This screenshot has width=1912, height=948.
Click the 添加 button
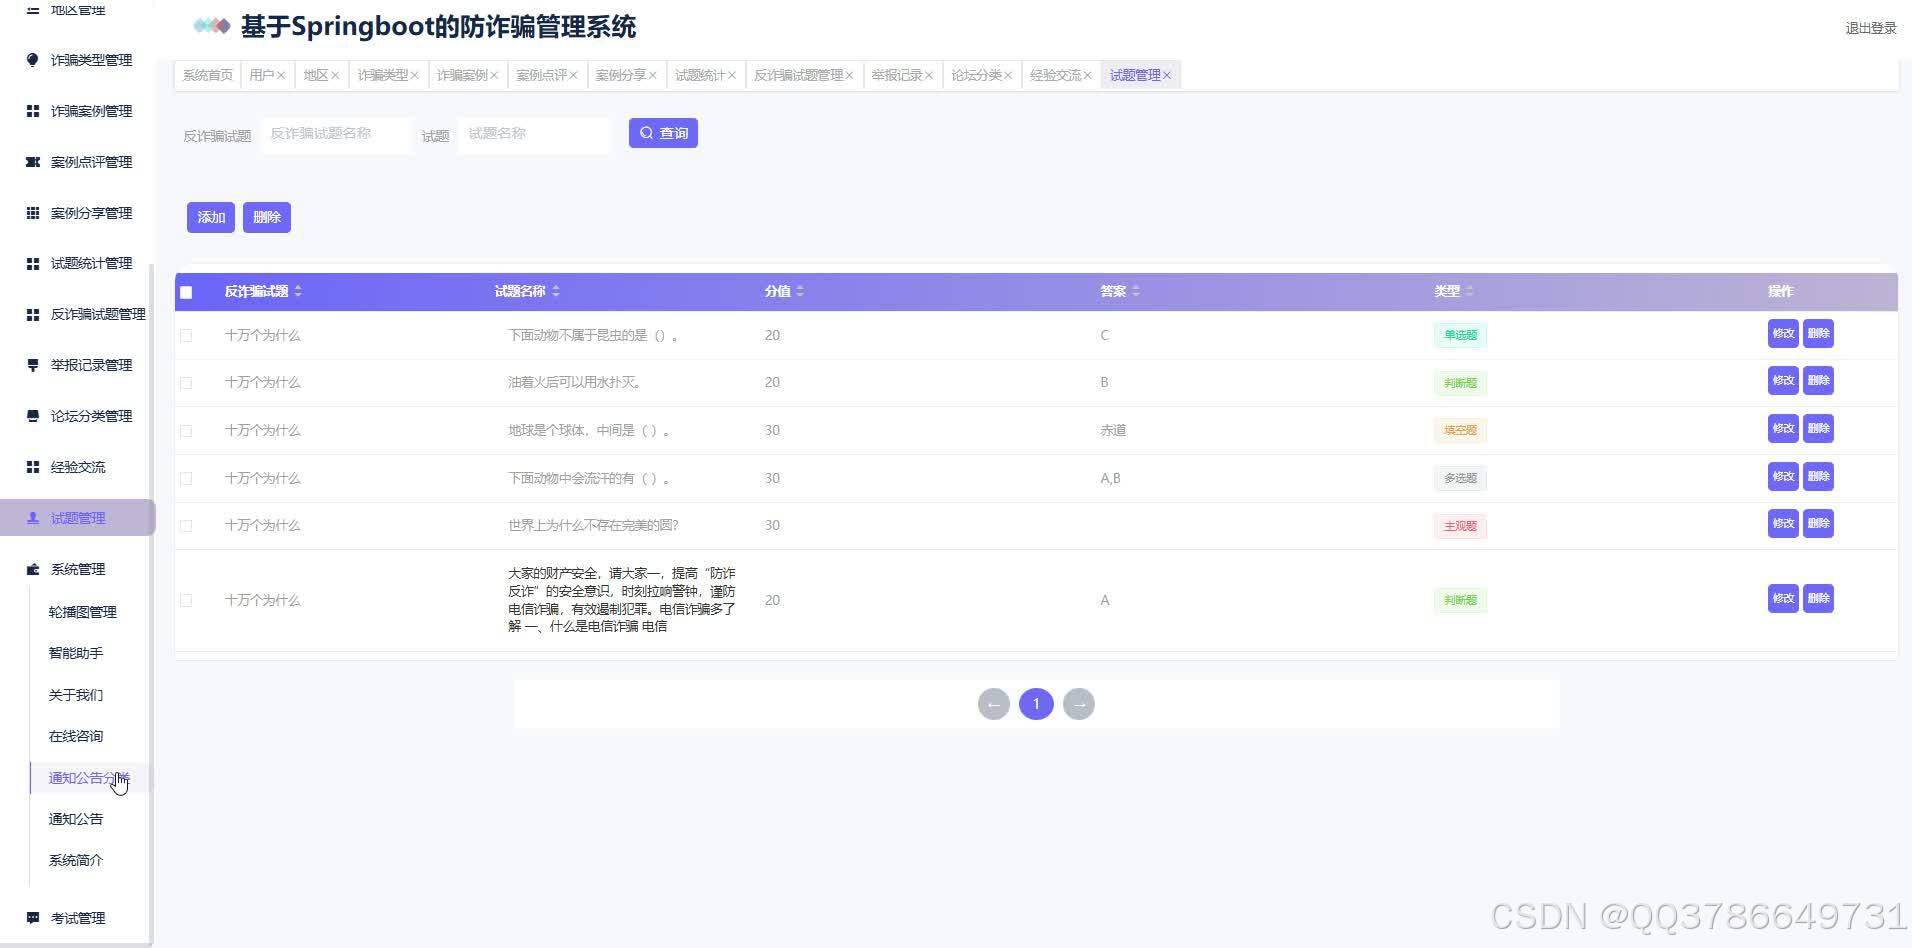point(210,217)
